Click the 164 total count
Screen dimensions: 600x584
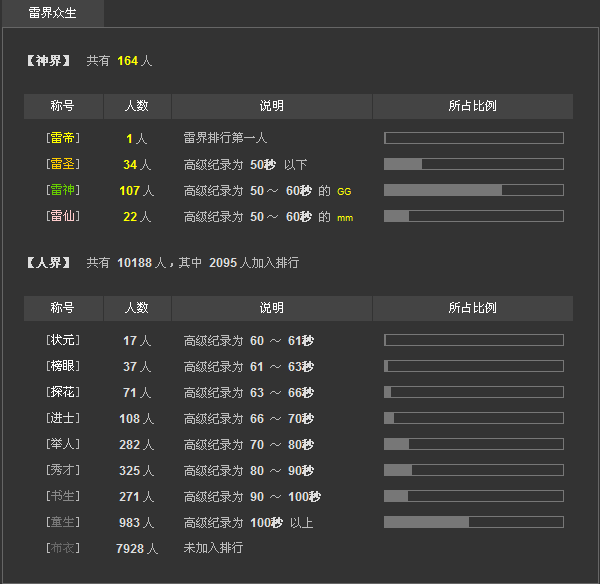(127, 61)
